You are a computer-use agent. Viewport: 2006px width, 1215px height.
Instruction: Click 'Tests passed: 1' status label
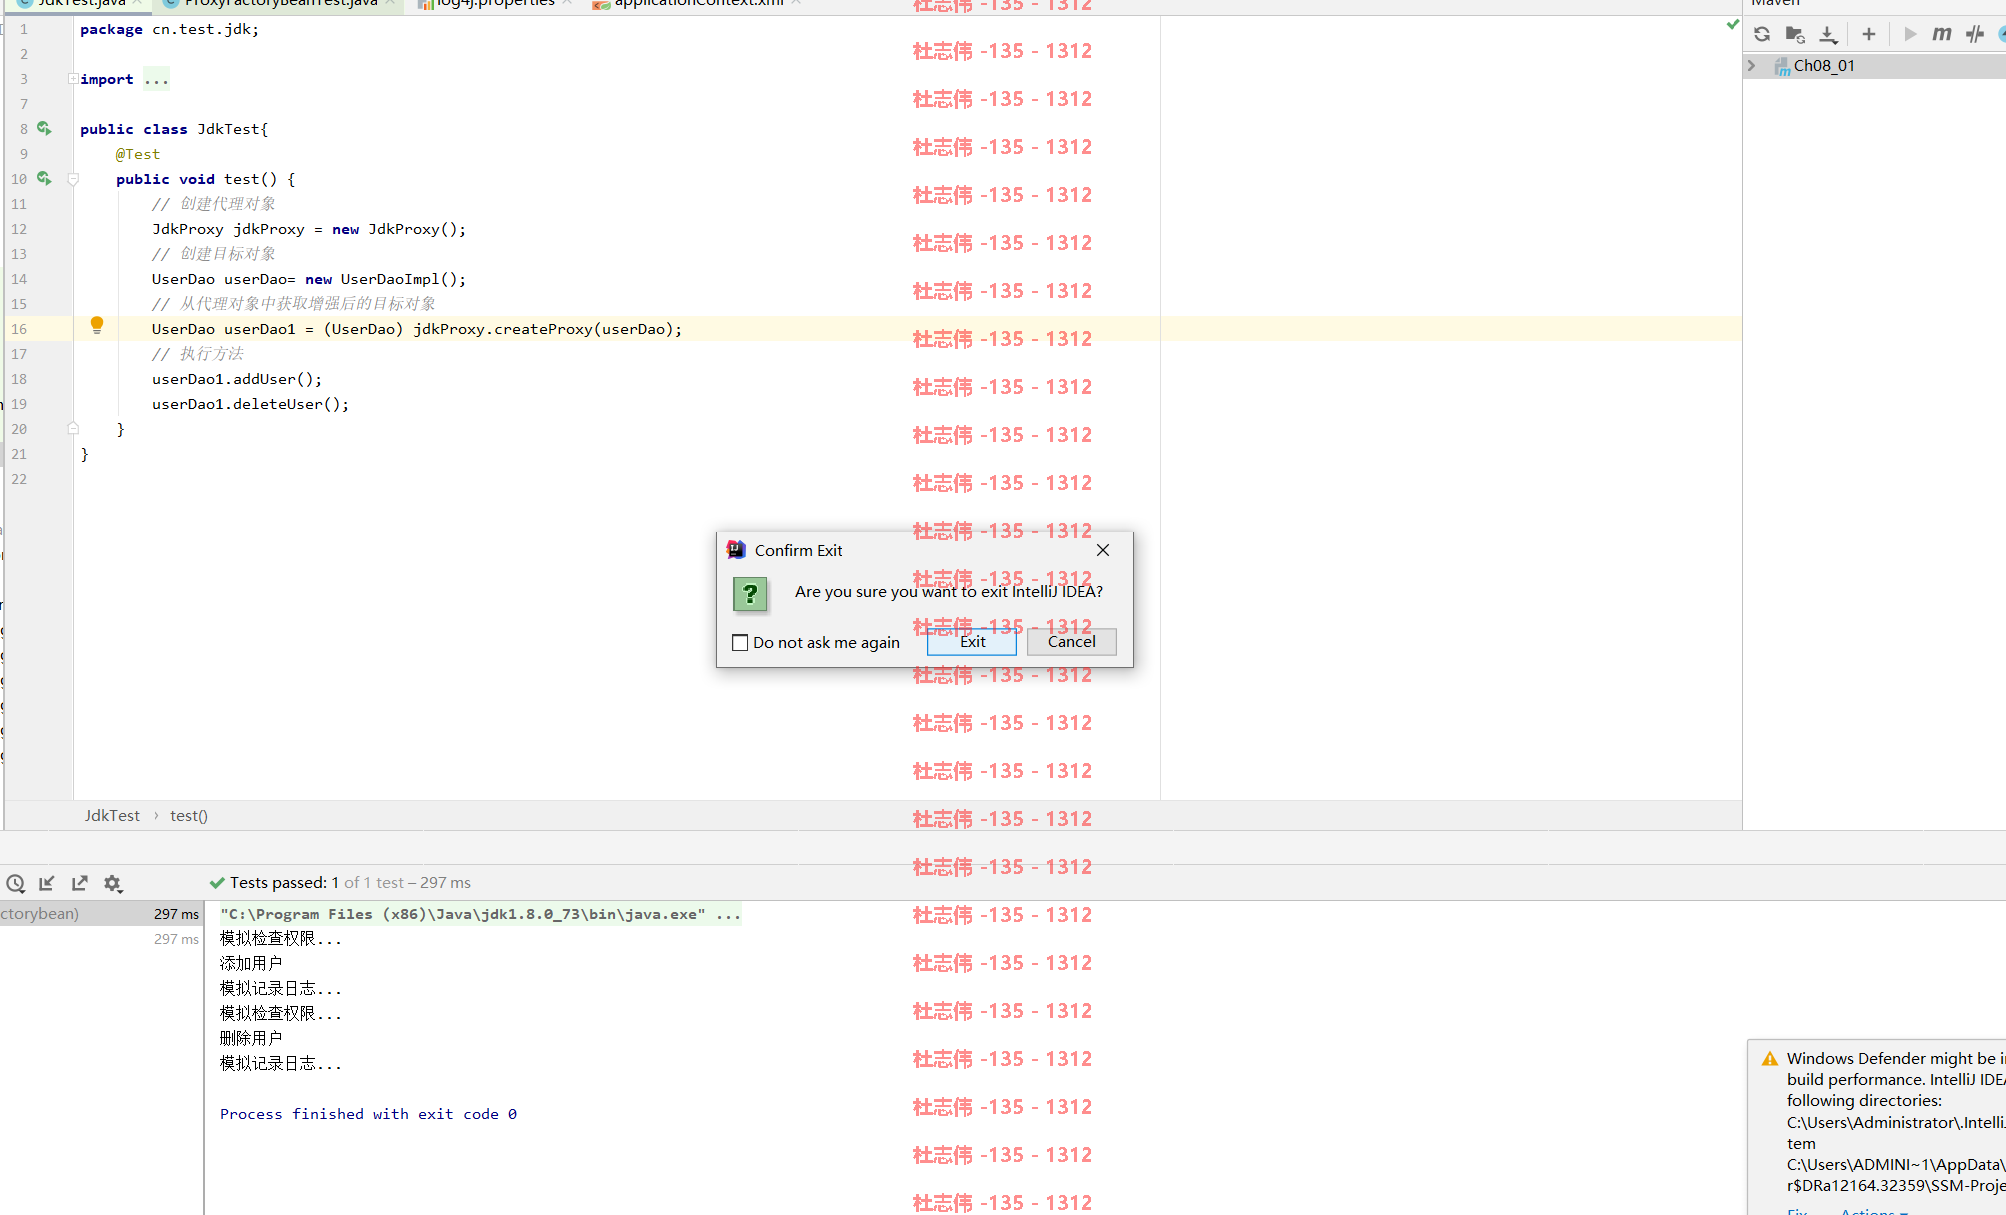pos(284,883)
